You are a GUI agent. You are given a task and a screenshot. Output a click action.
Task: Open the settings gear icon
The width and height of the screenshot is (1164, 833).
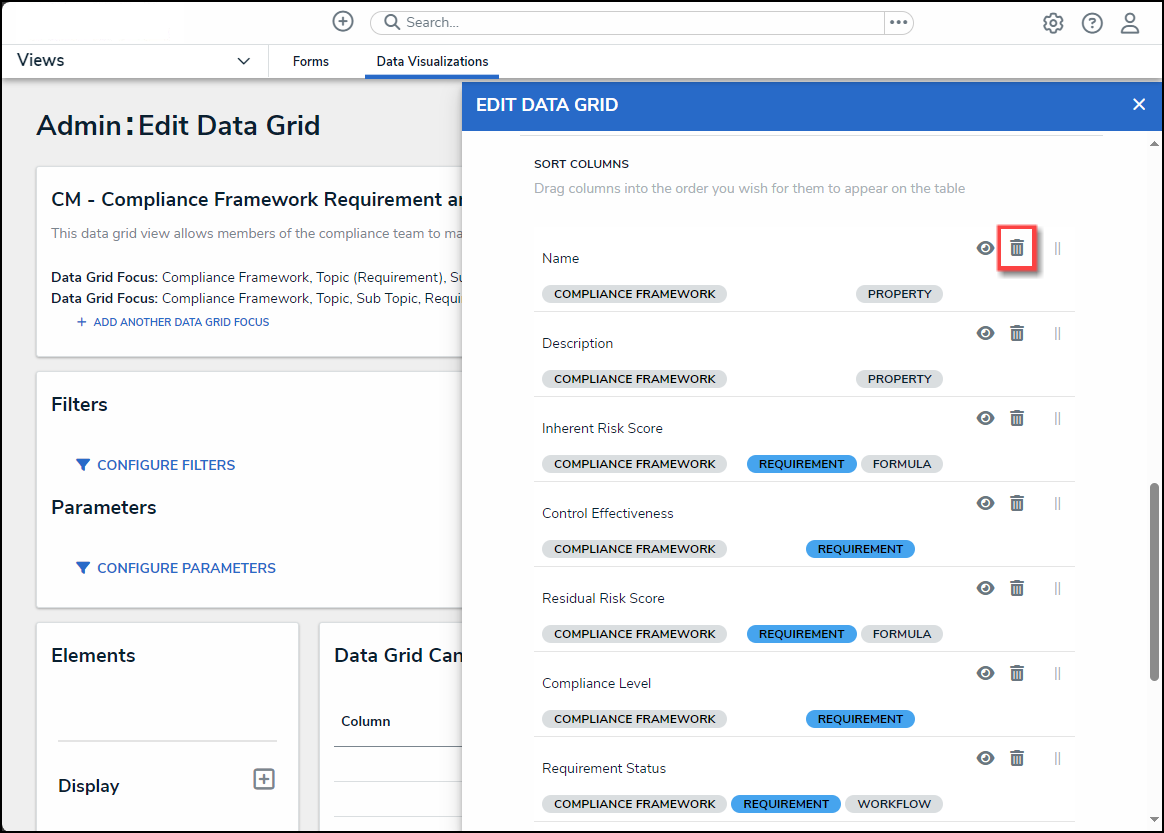1053,23
